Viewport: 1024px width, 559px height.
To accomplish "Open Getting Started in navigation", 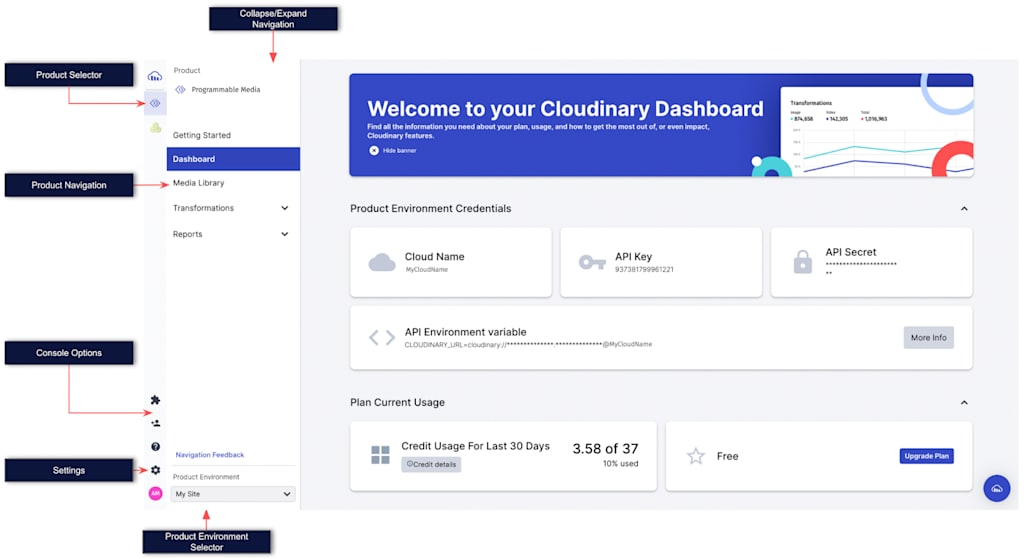I will click(x=202, y=135).
